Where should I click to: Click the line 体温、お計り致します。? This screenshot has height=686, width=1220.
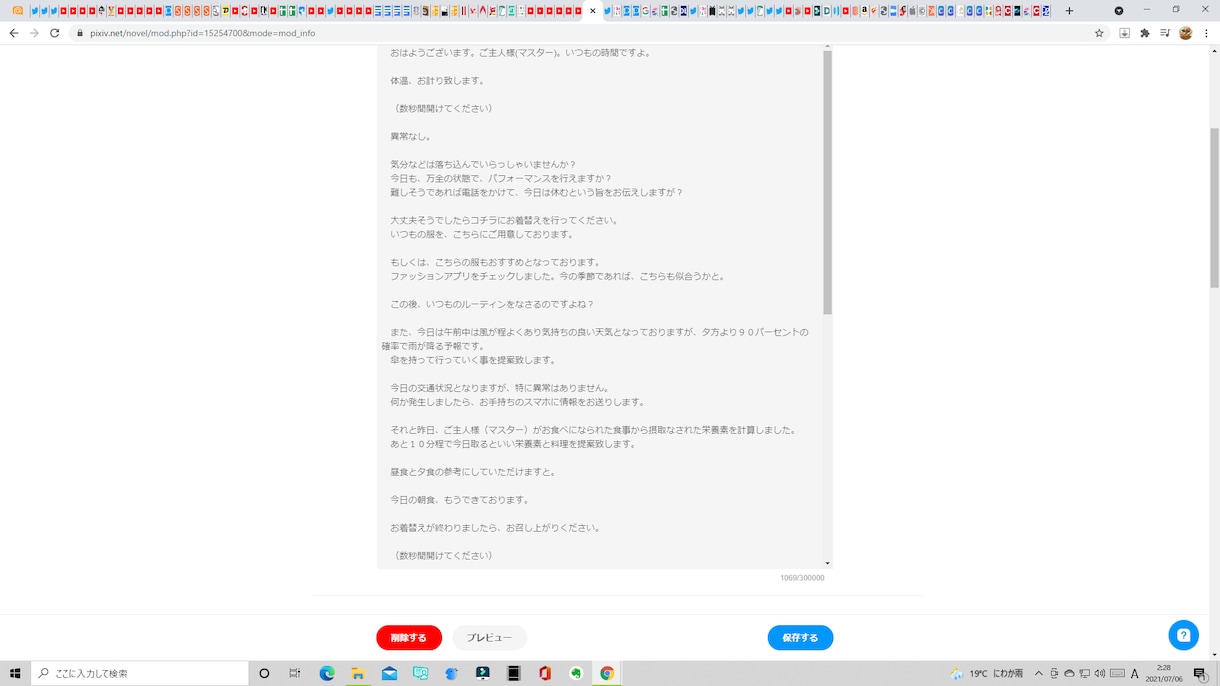pos(438,80)
